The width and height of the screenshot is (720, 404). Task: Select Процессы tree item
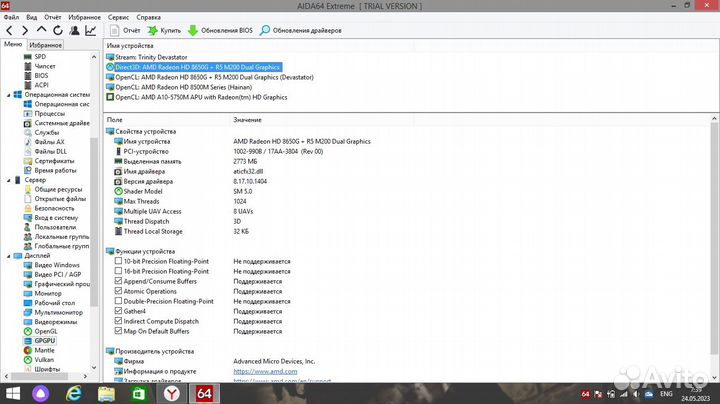click(50, 113)
